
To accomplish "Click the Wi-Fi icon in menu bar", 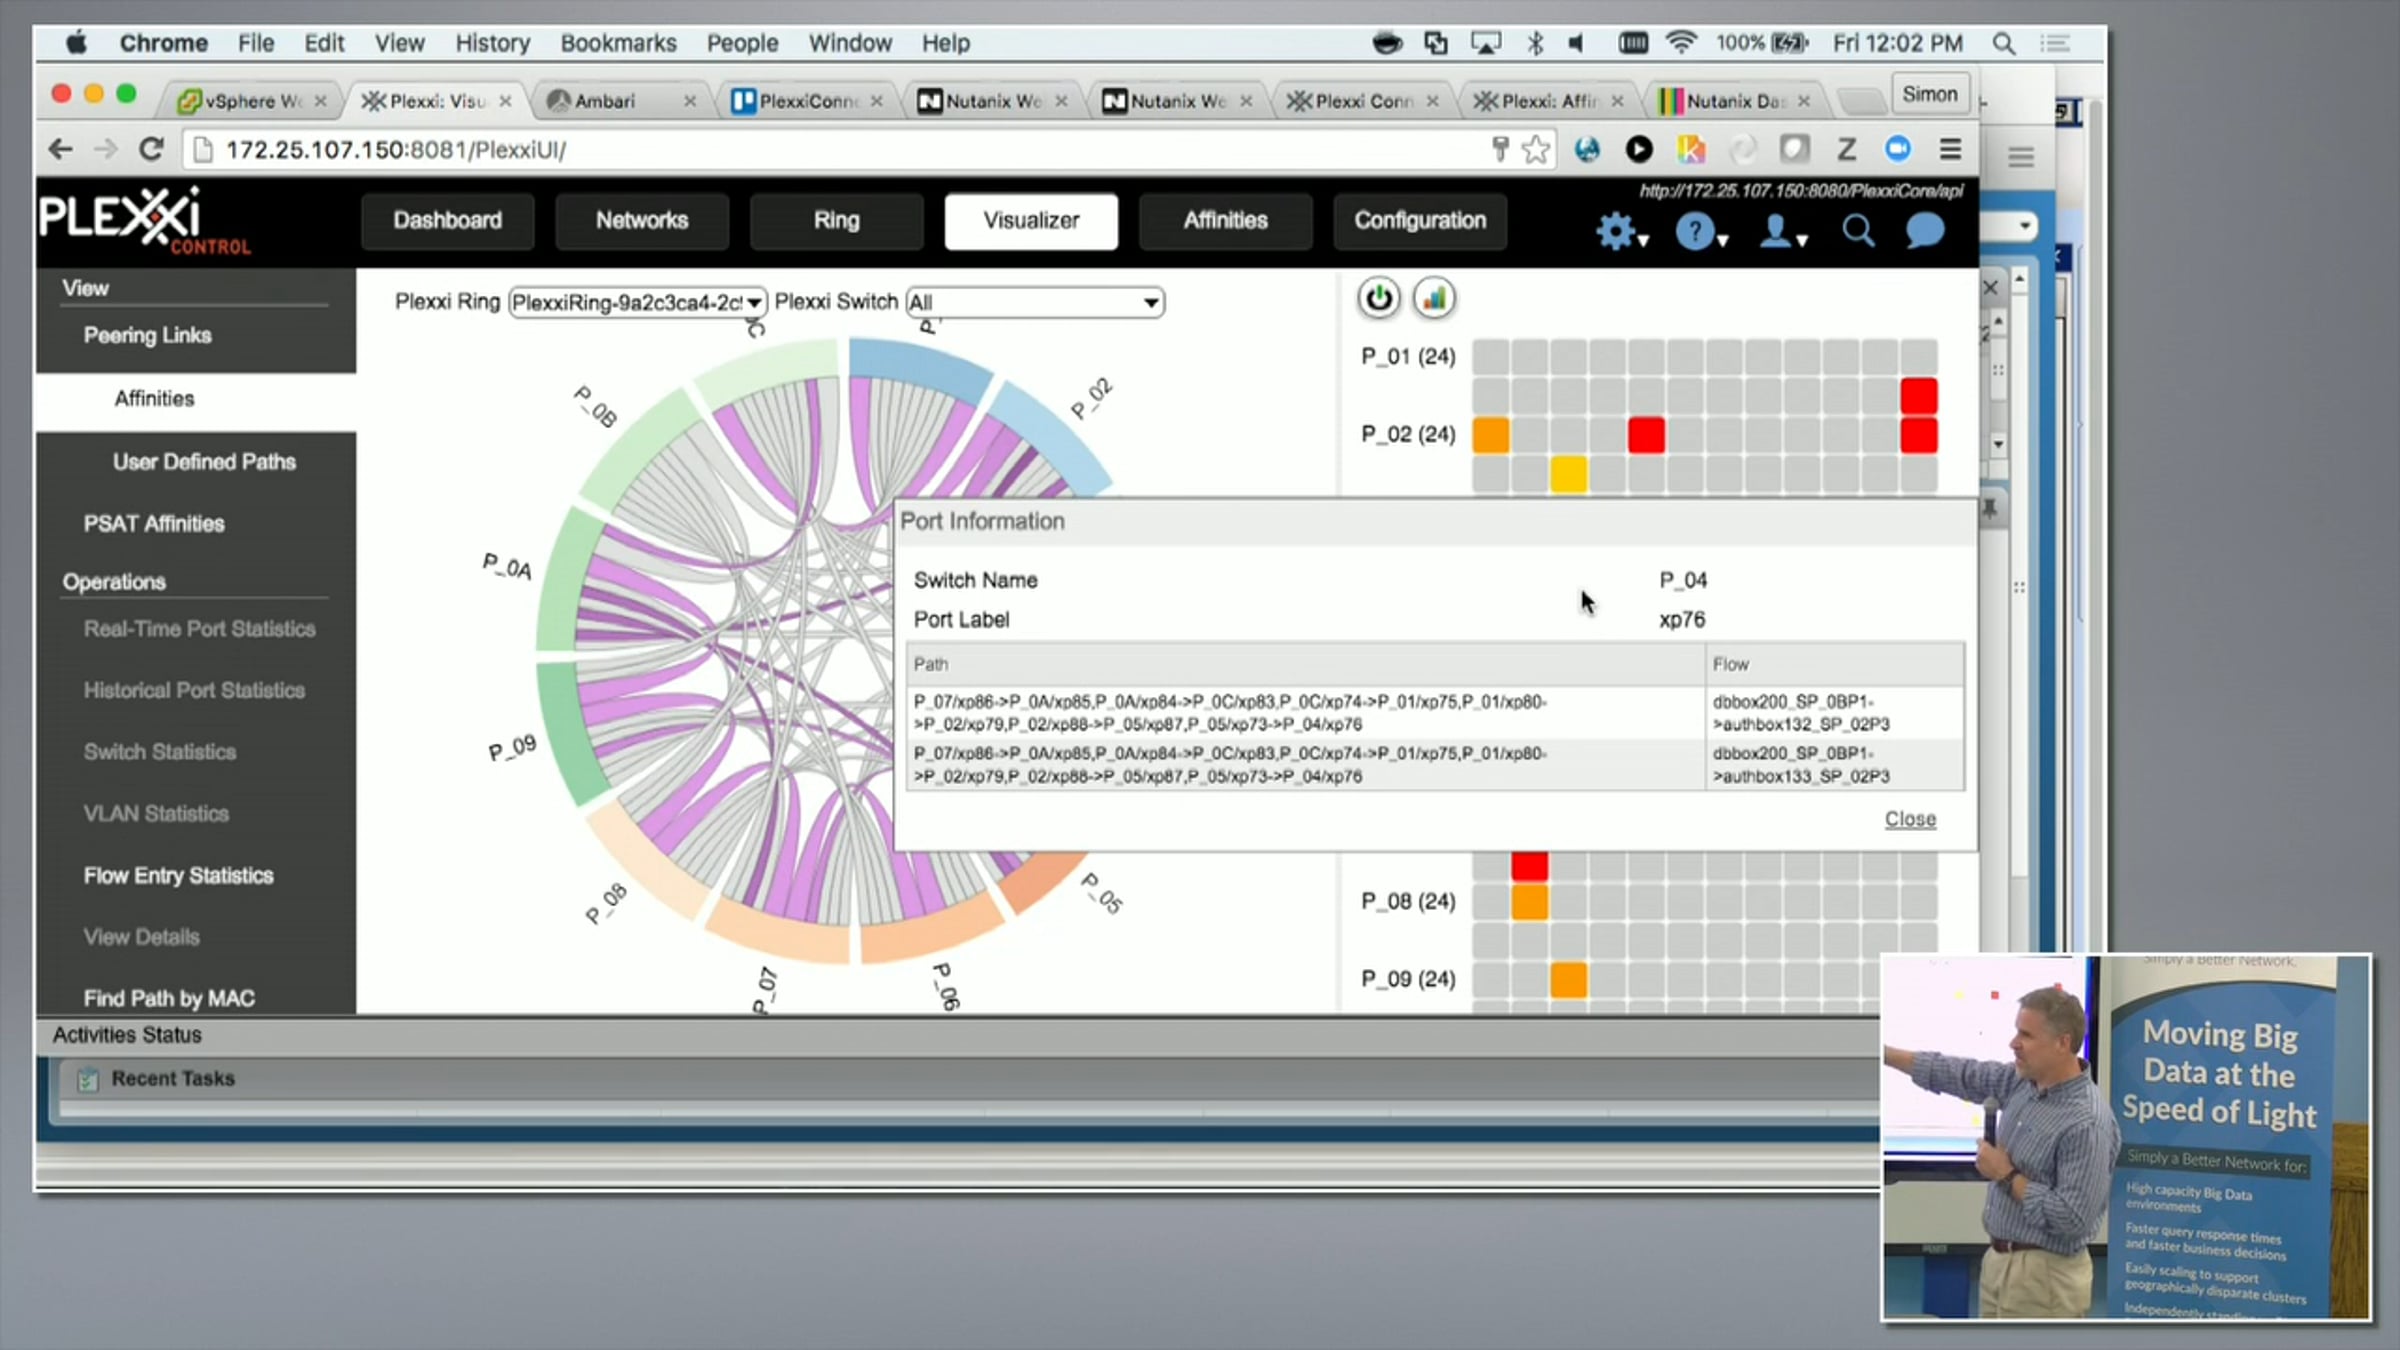I will point(1681,43).
